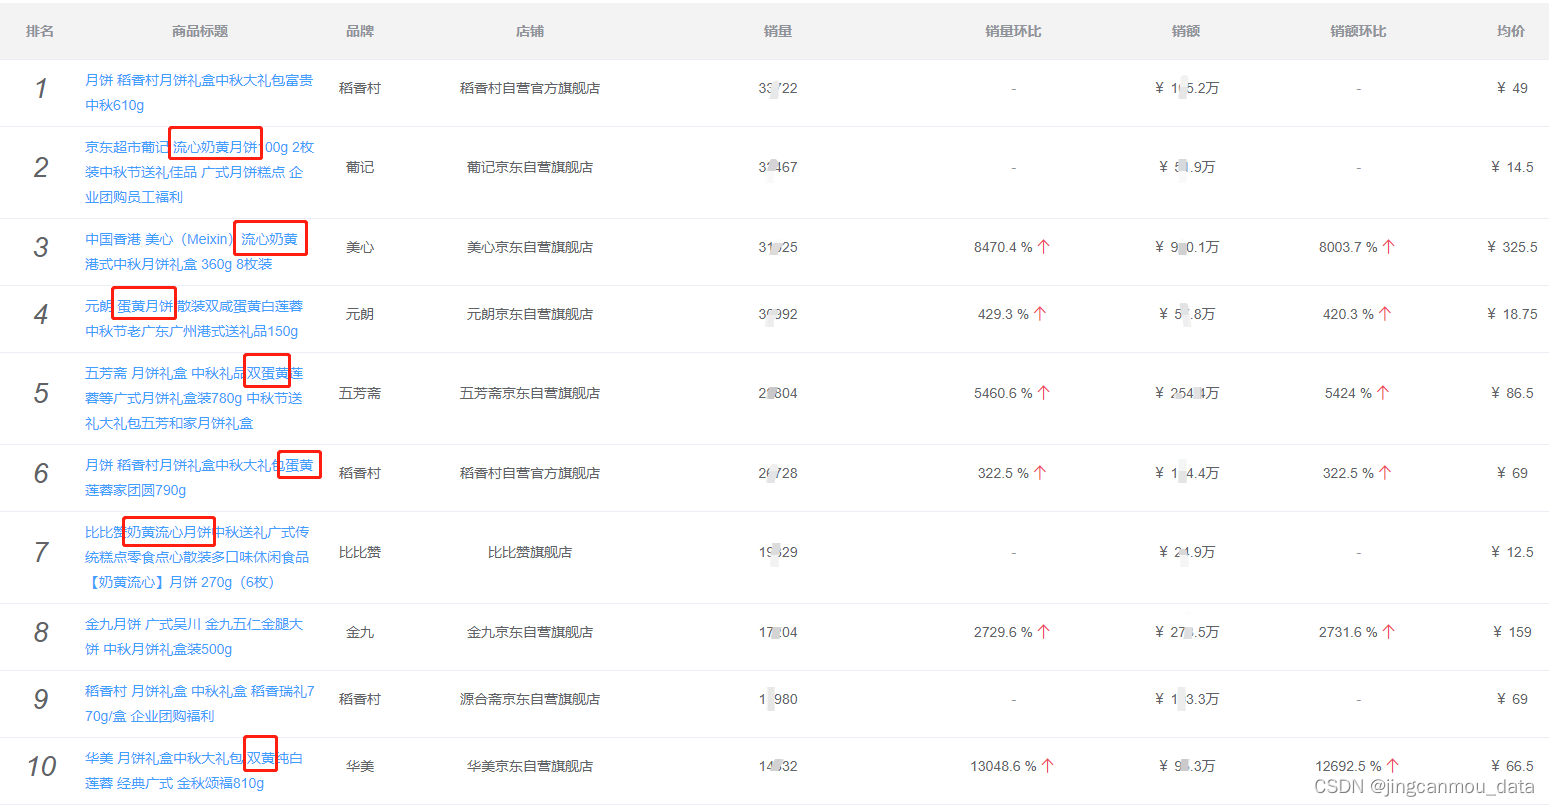Select sales growth value 322.5 % in 销量环比

tap(1003, 473)
